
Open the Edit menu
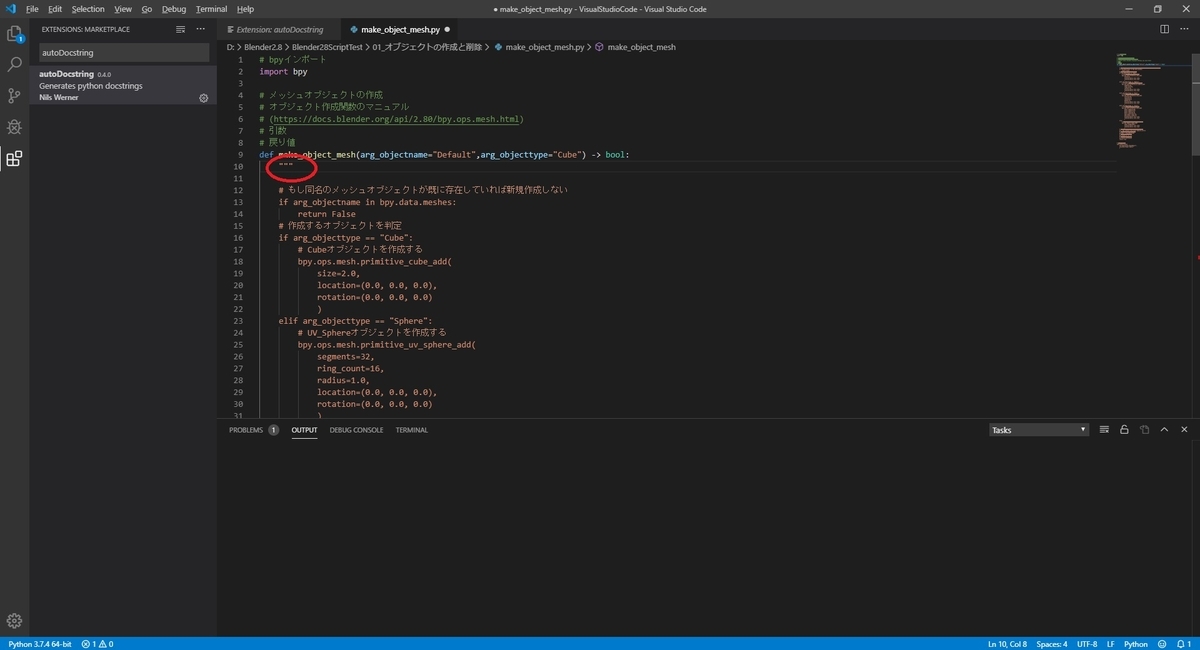pos(55,9)
